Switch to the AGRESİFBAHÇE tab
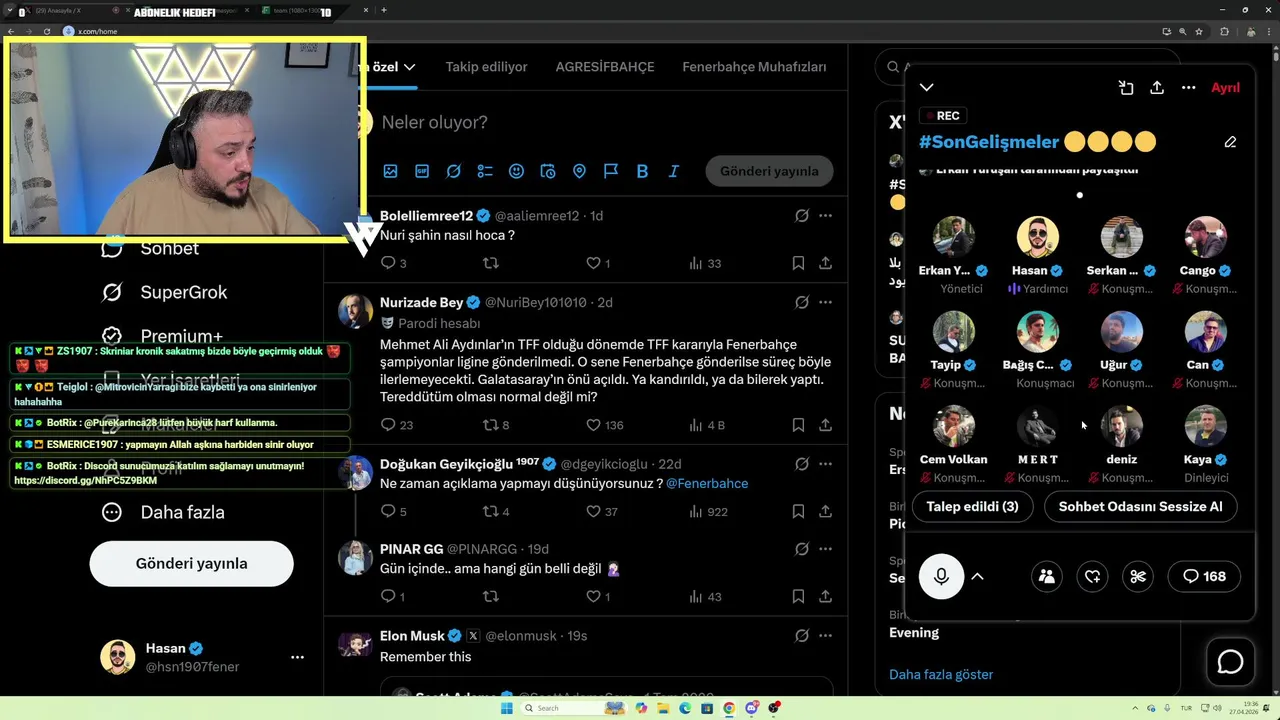 tap(605, 67)
